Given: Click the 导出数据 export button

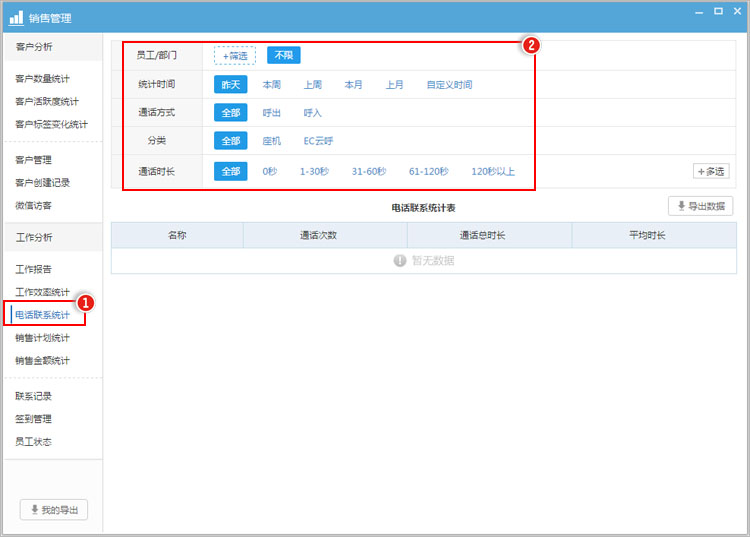Looking at the screenshot, I should coord(701,206).
